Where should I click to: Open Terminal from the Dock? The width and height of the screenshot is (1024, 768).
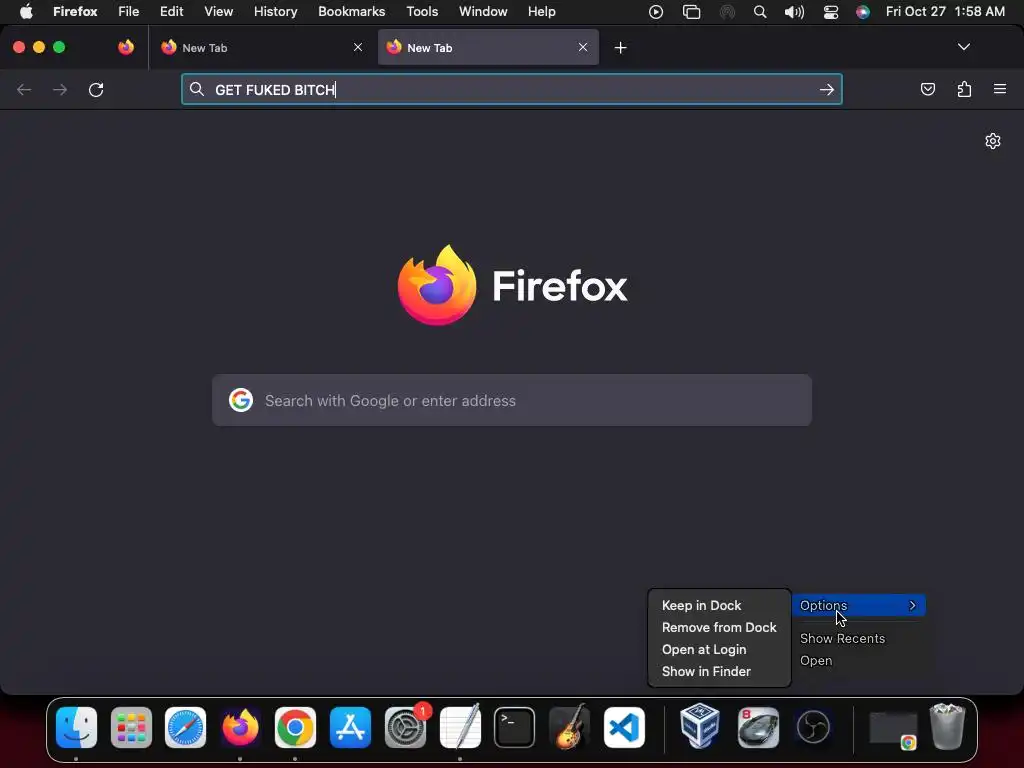515,727
